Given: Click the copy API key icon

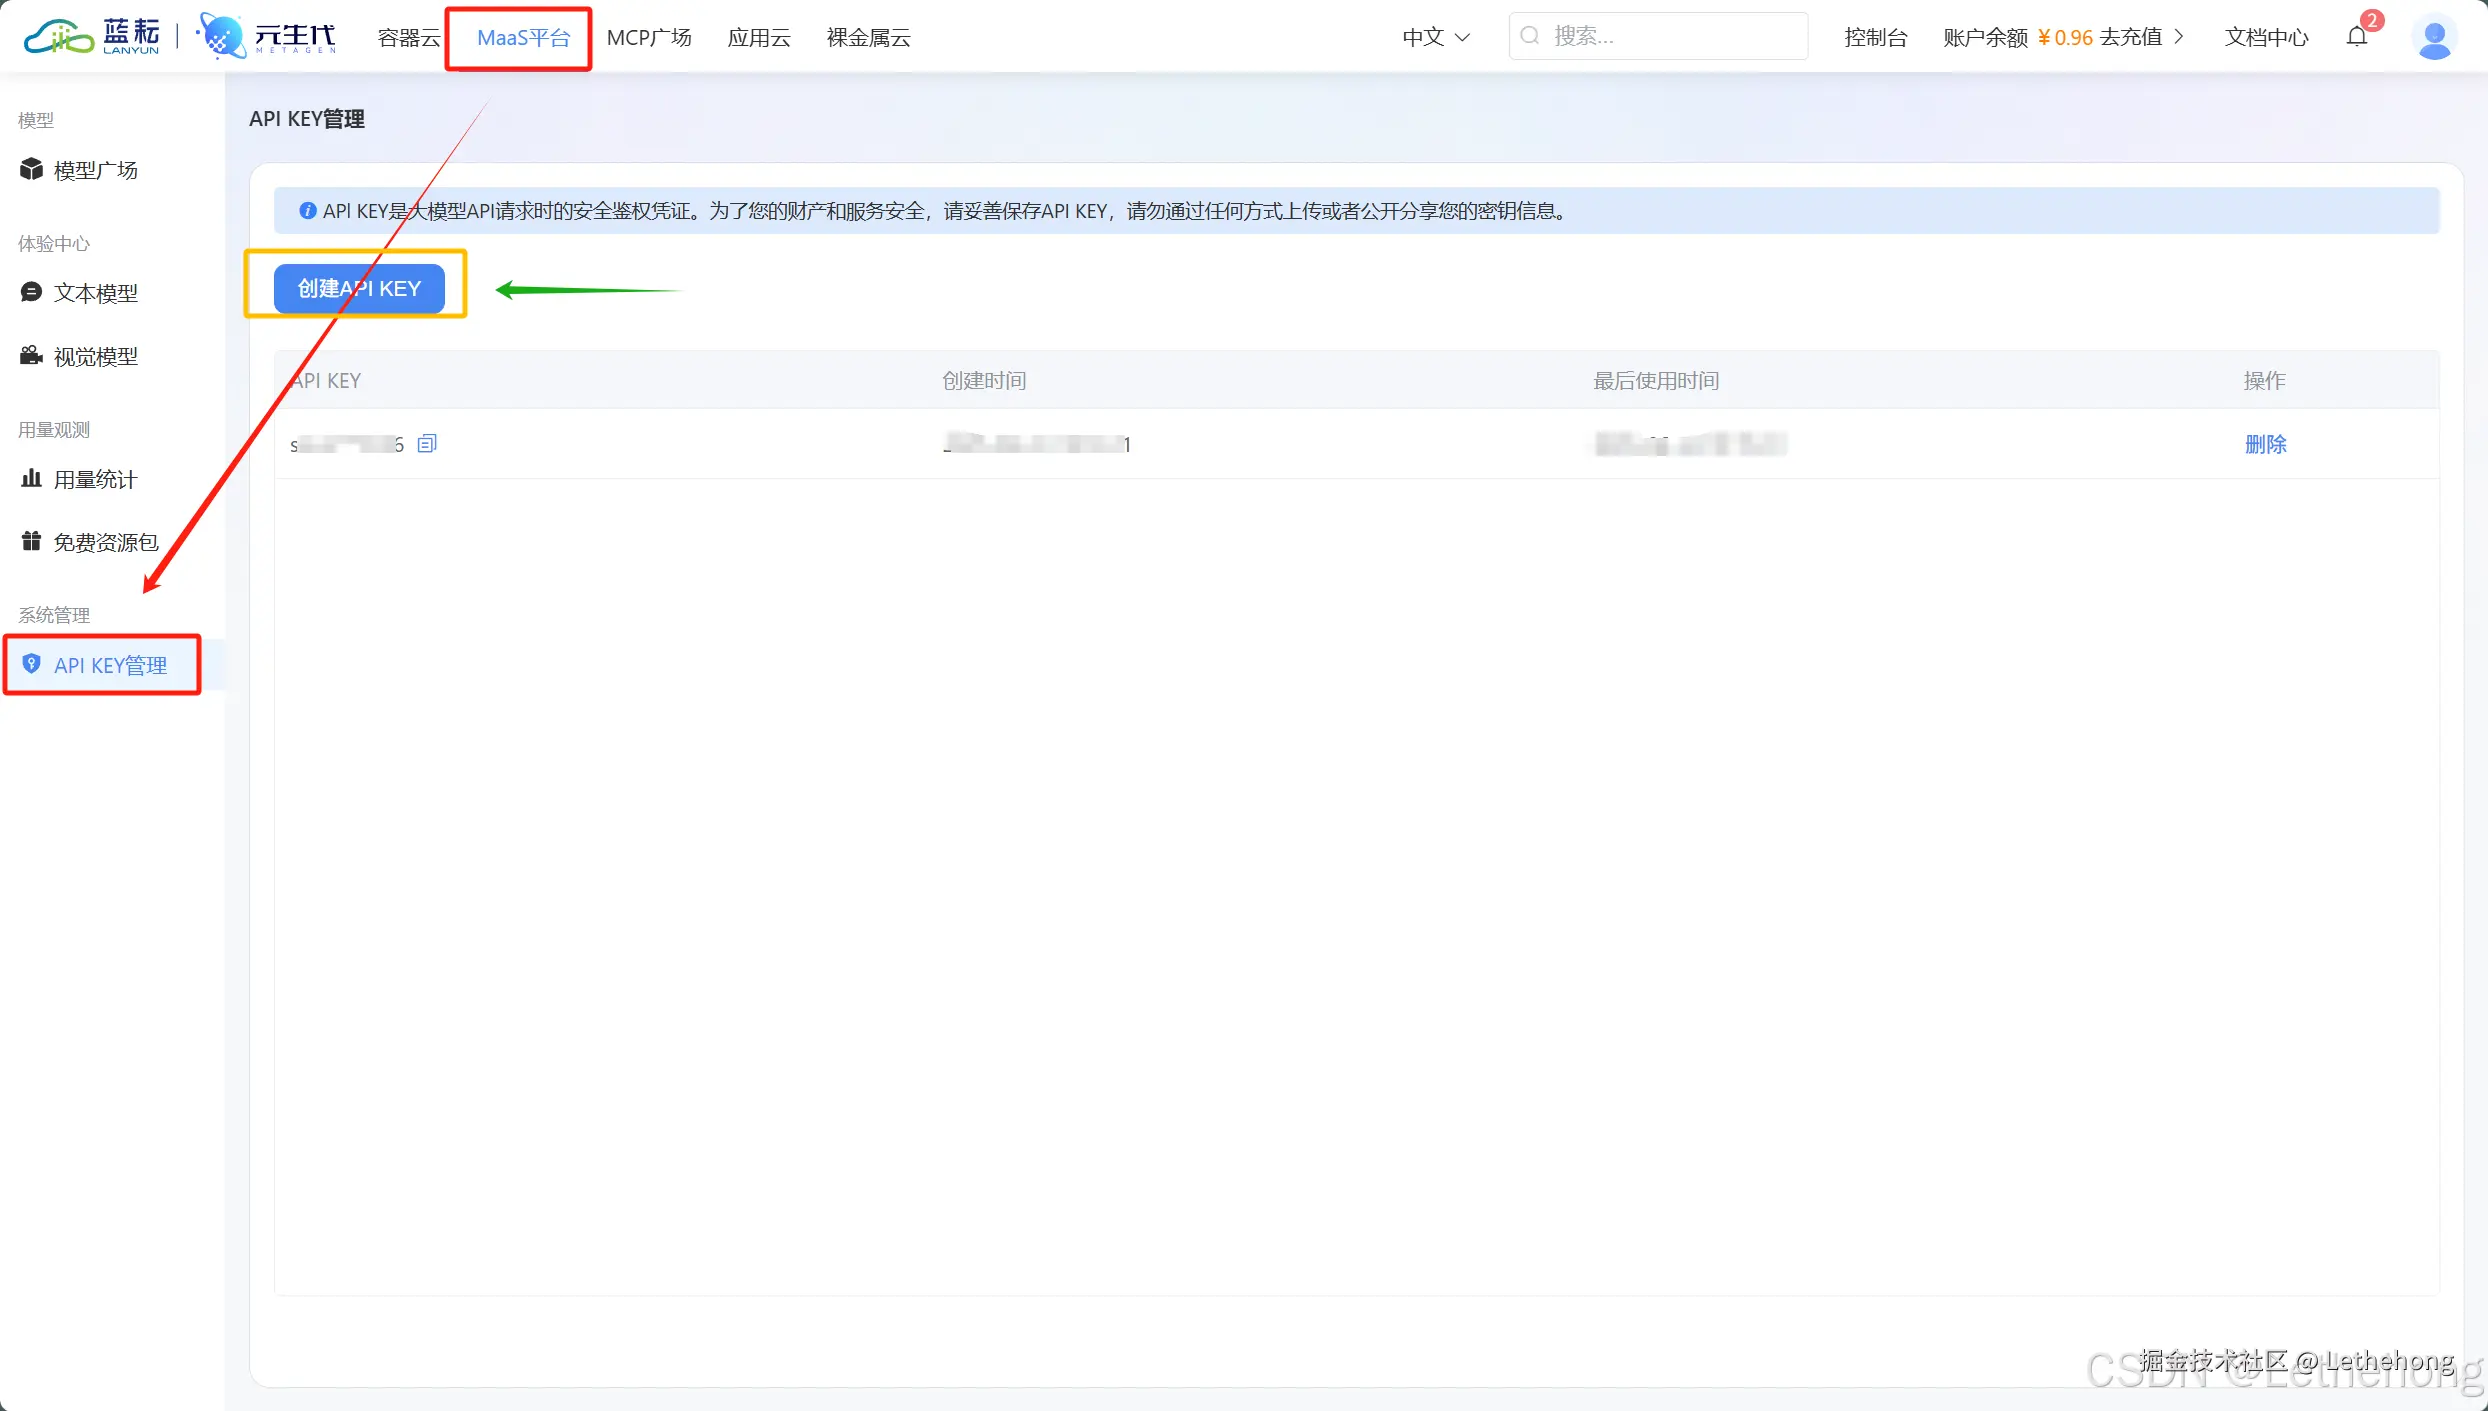Looking at the screenshot, I should 427,443.
